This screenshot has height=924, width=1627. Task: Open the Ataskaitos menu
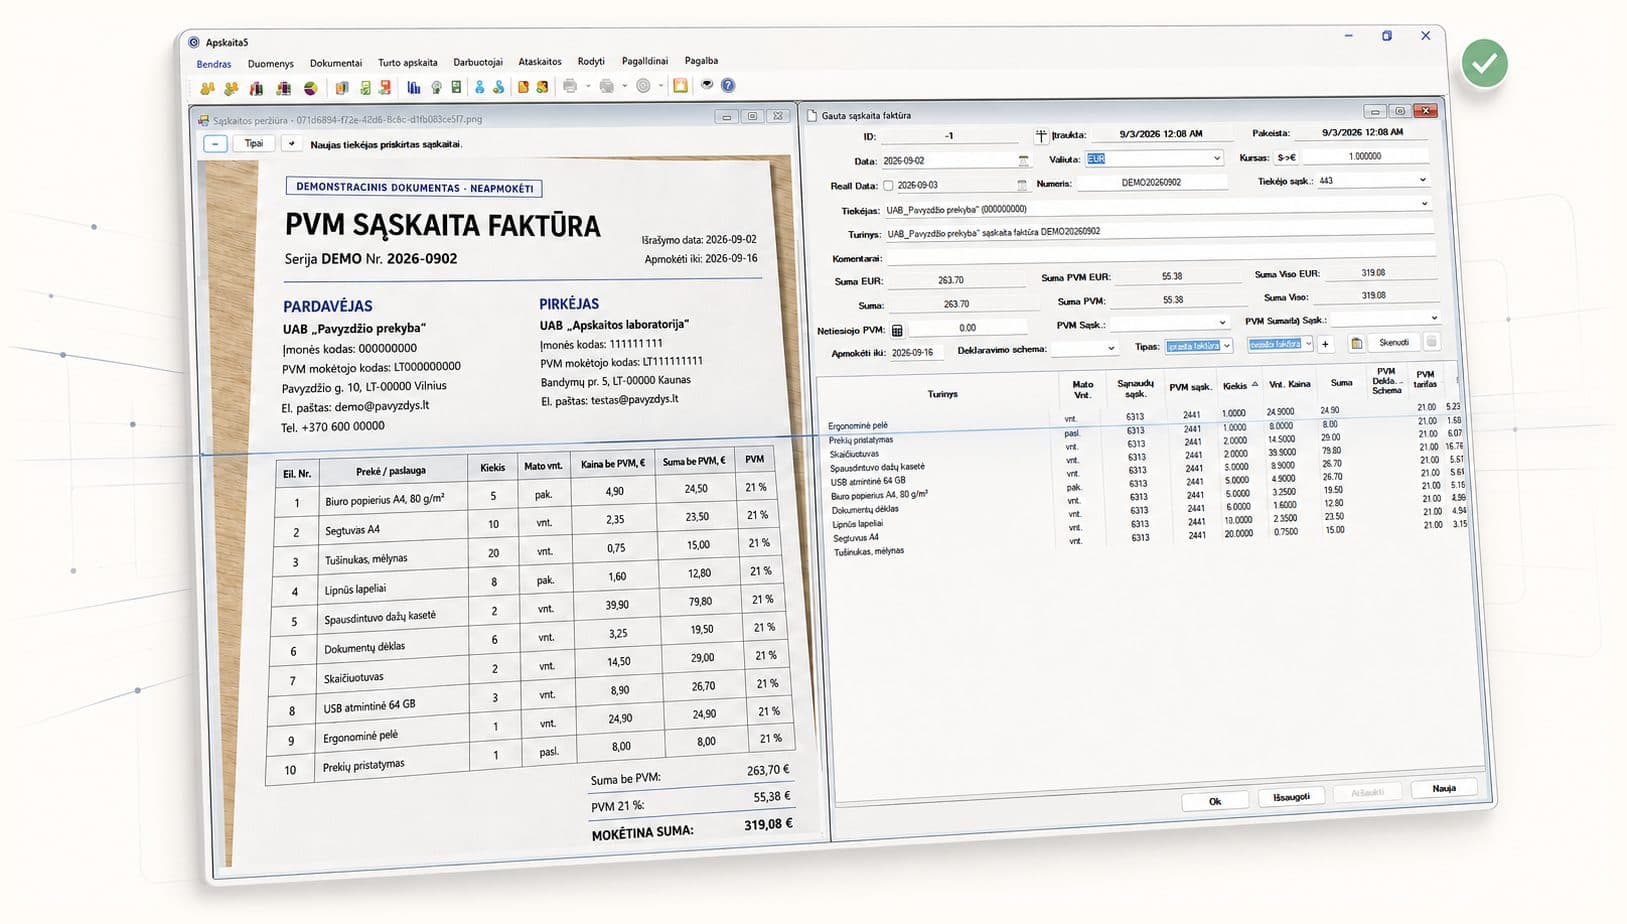(x=540, y=62)
